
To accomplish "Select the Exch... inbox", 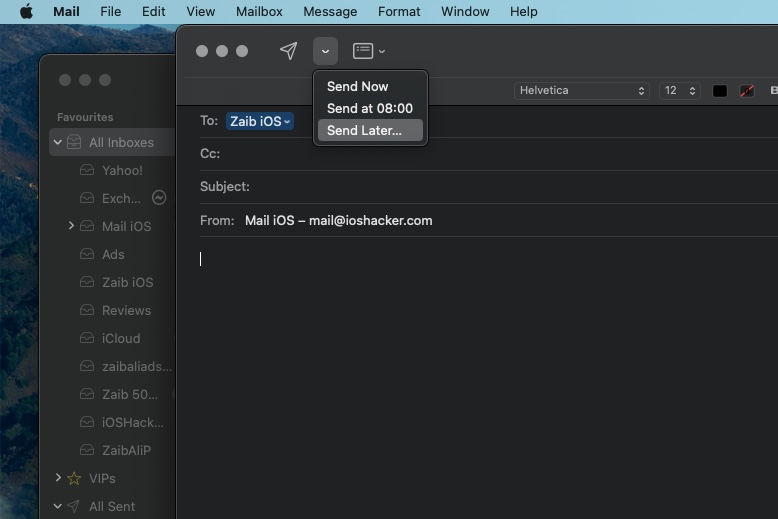I will tap(121, 198).
